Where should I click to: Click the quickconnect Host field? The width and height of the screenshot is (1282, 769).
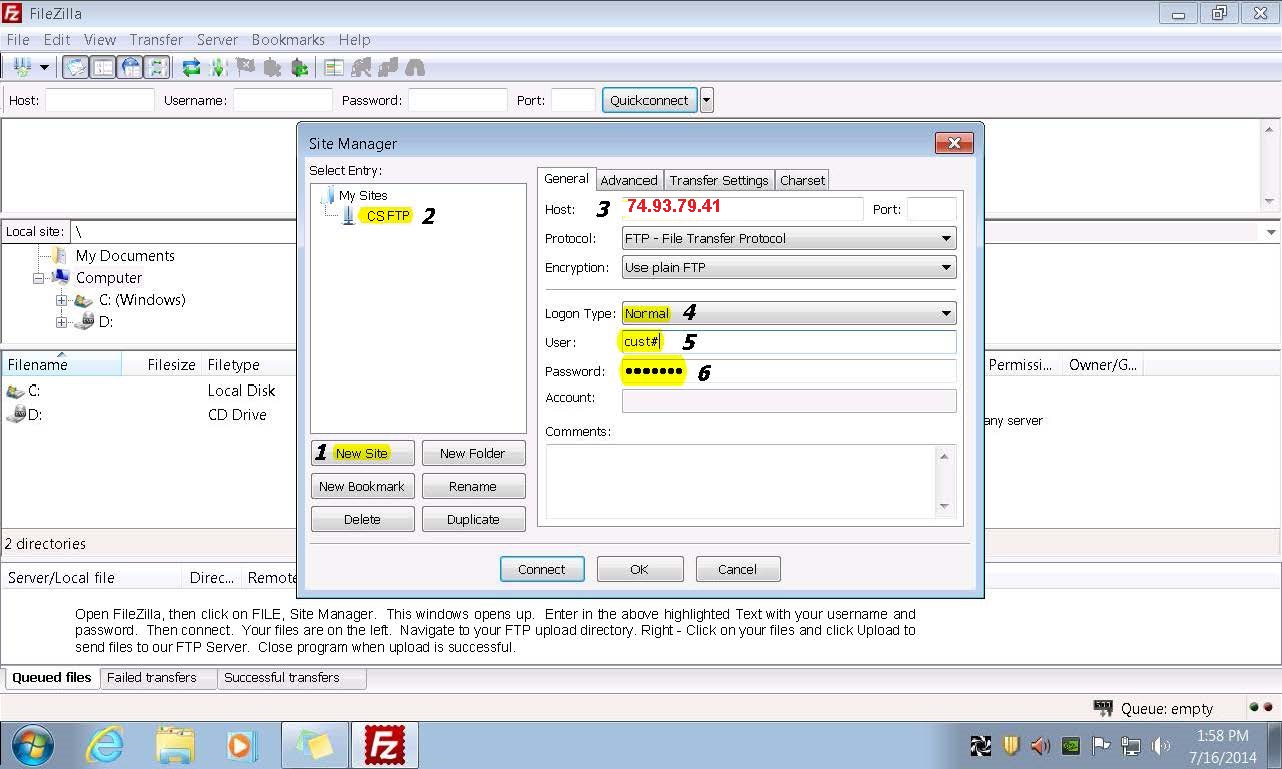point(100,100)
